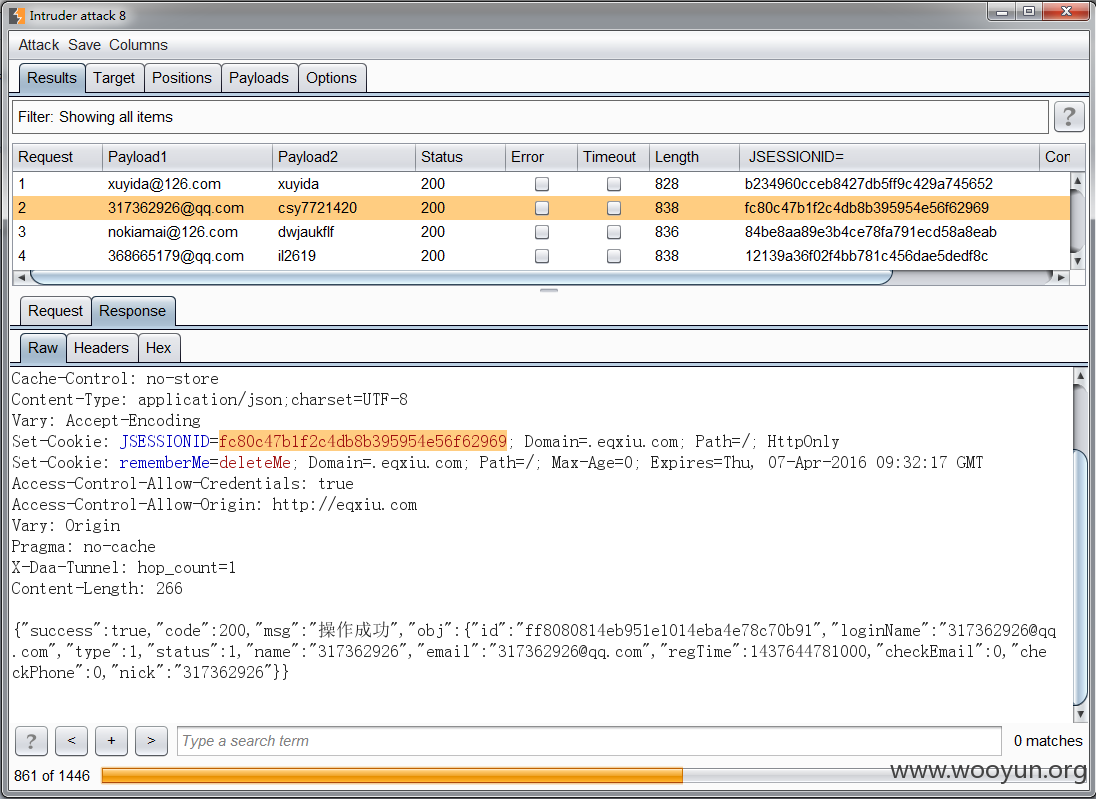Image resolution: width=1096 pixels, height=799 pixels.
Task: Sort by Status column header
Action: 461,157
